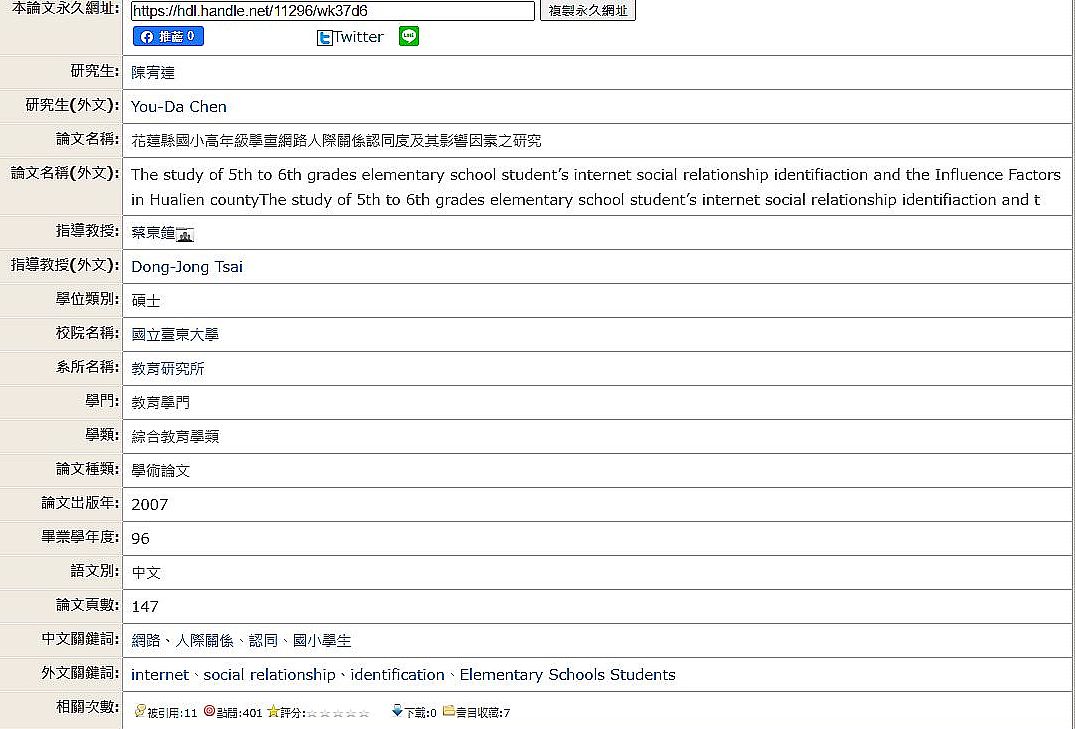Click the keyword 'Elementary Schools Students'
This screenshot has height=729, width=1075.
(567, 675)
